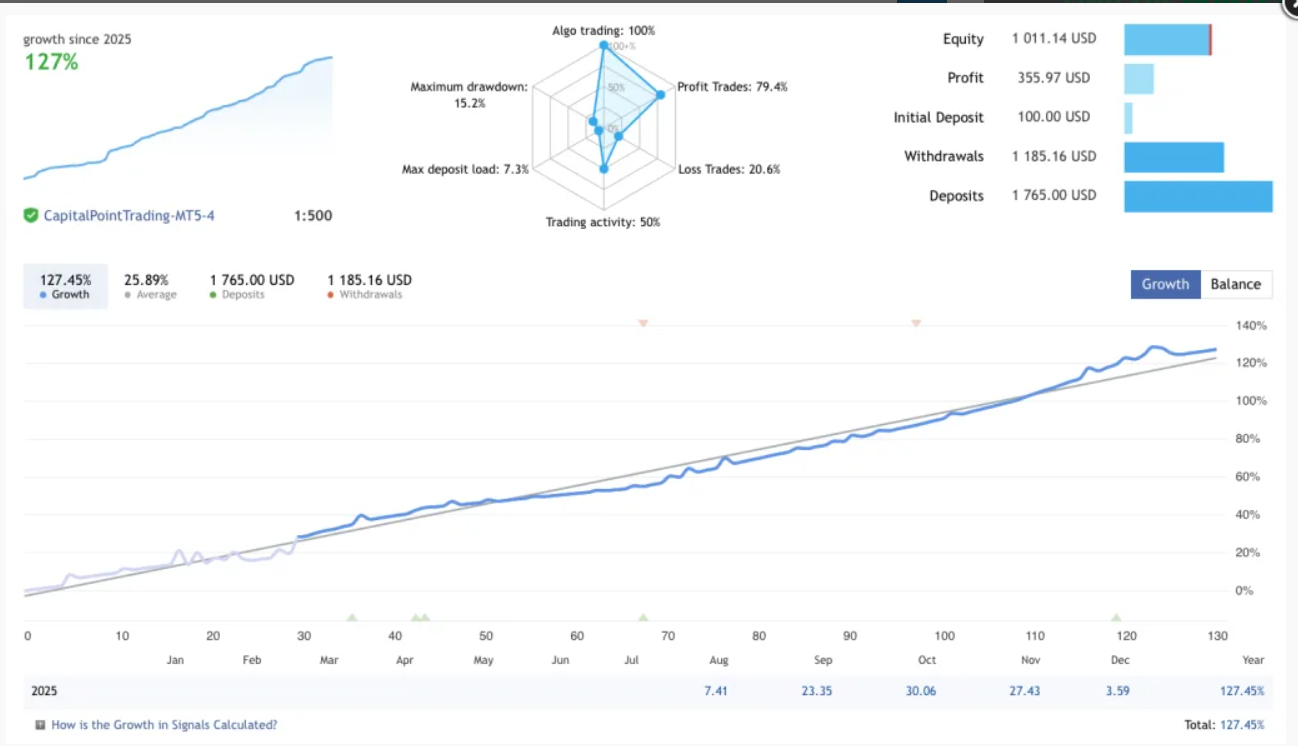
Task: Click the green deposit marker near week 119
Action: (1116, 618)
